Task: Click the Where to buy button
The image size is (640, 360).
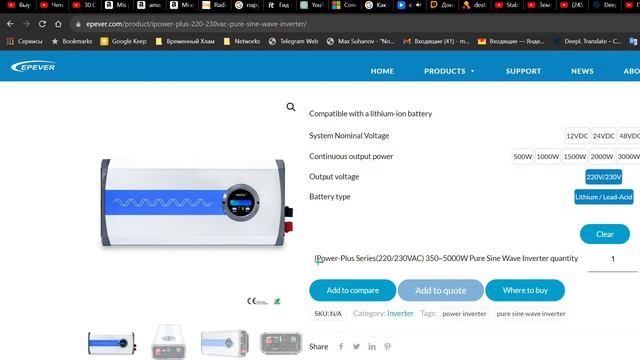Action: 525,290
